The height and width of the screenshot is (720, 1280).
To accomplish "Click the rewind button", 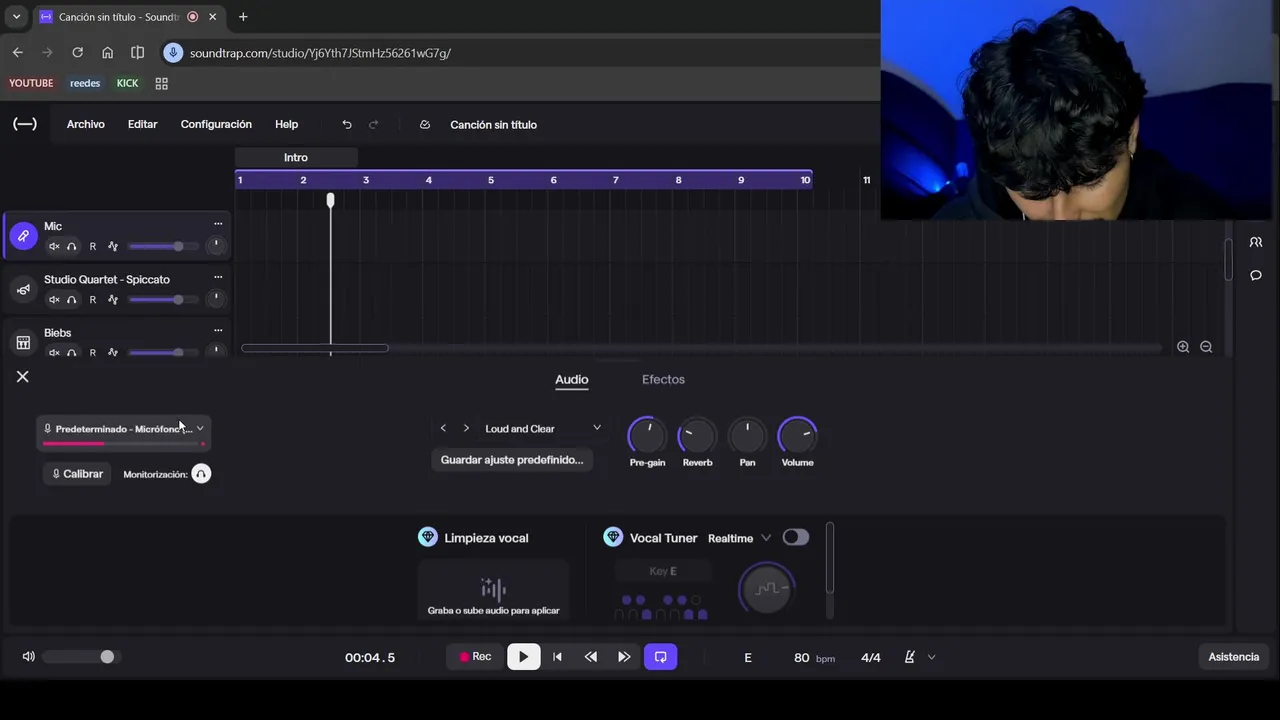I will click(x=591, y=657).
